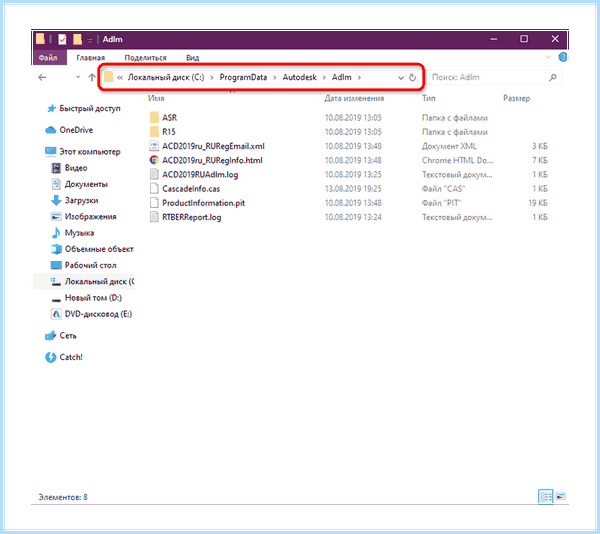Switch to large thumbnails view icon
This screenshot has height=534, width=600.
point(561,497)
